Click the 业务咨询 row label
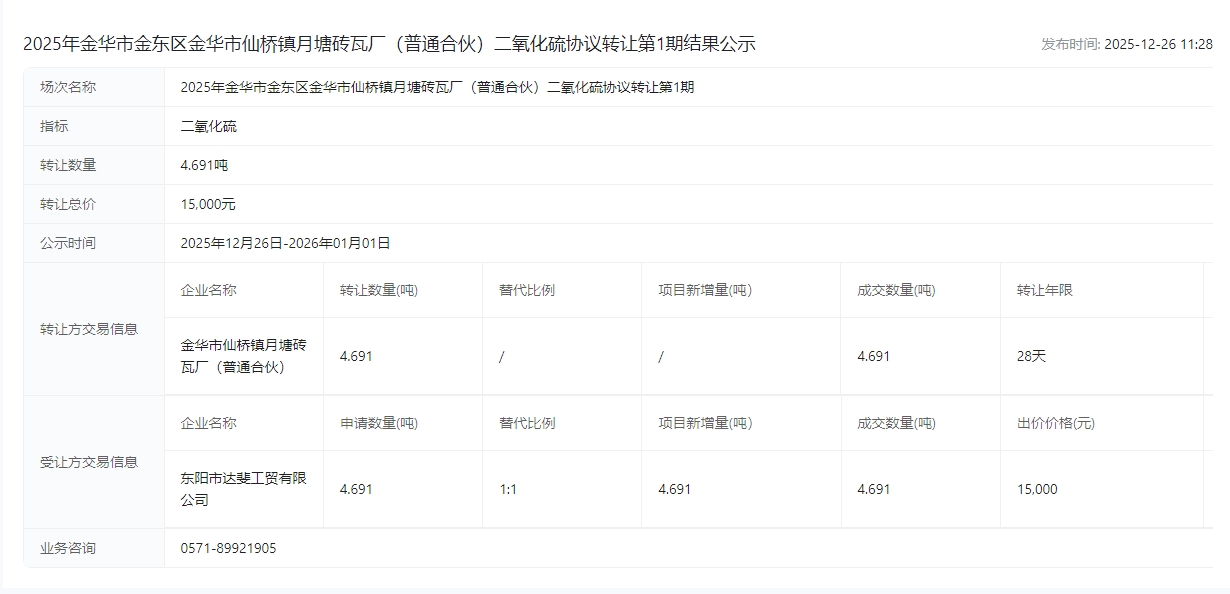This screenshot has width=1230, height=594. click(x=68, y=548)
